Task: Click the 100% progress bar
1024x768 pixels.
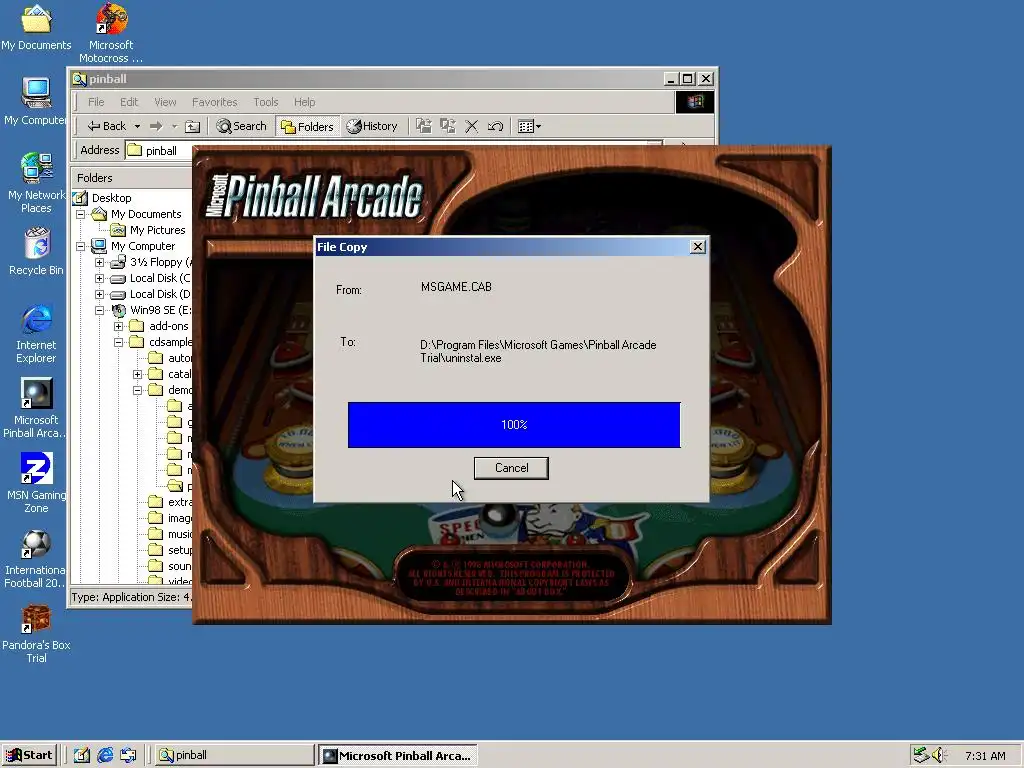Action: (x=514, y=425)
